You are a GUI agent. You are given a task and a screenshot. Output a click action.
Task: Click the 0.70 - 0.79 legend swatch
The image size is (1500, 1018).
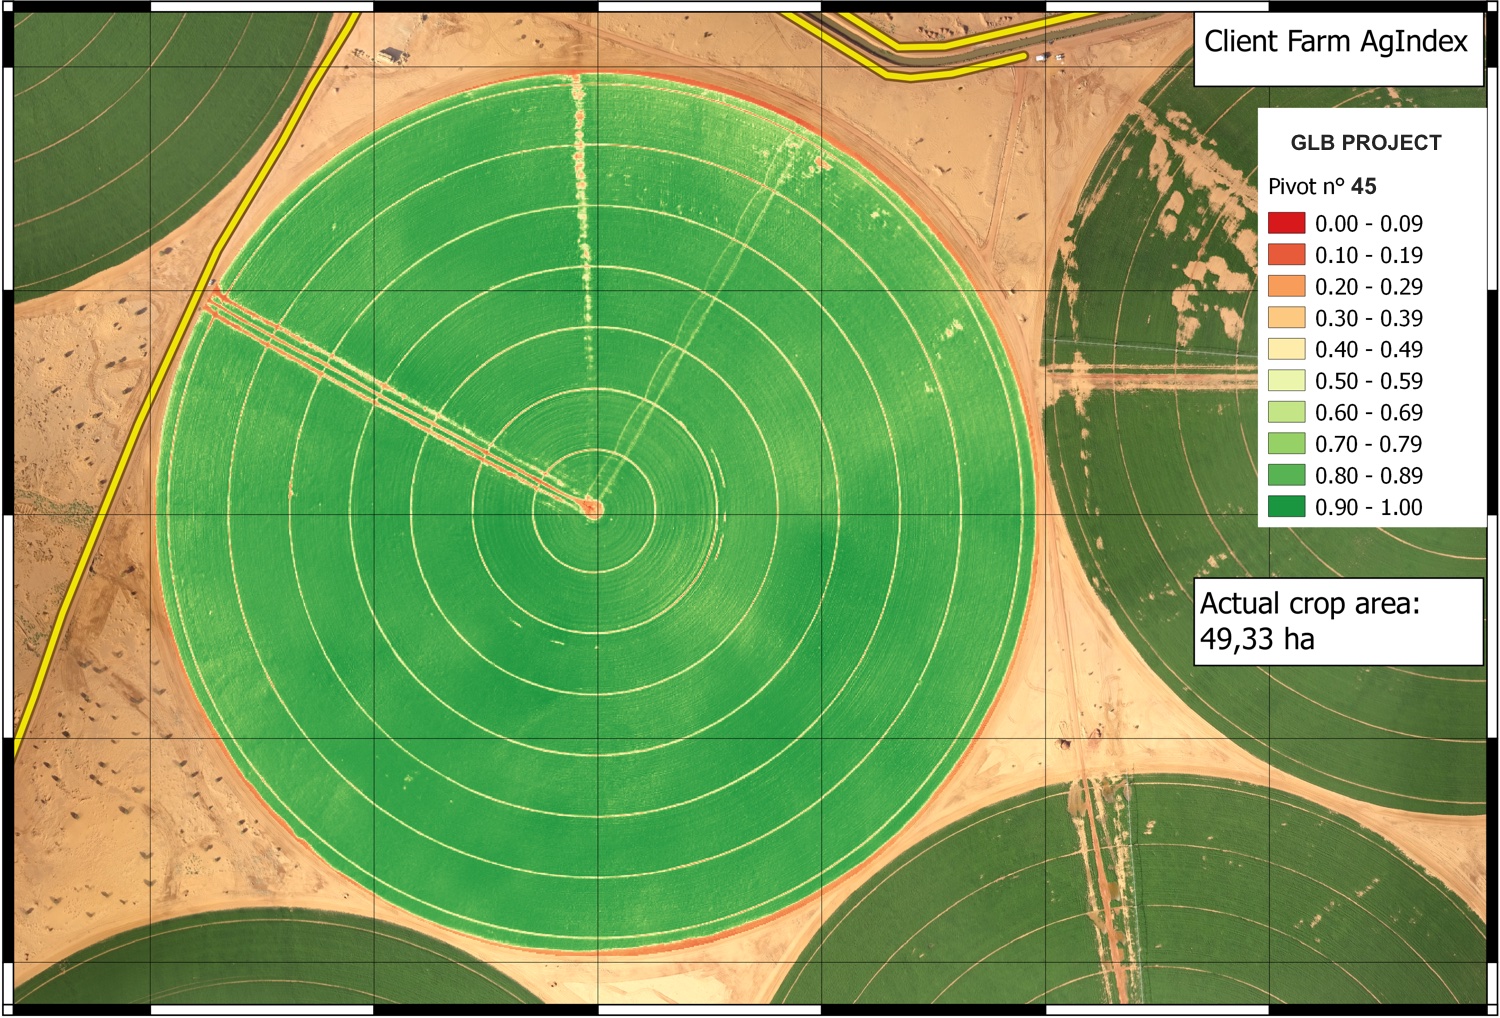[x=1286, y=444]
